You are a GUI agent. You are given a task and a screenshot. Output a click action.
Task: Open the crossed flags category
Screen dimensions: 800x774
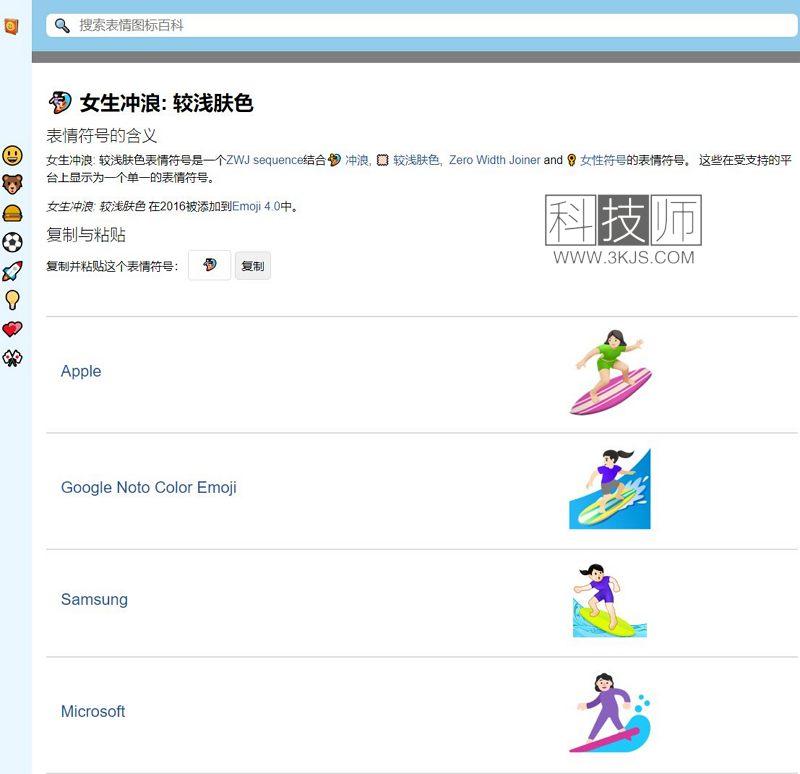coord(12,358)
